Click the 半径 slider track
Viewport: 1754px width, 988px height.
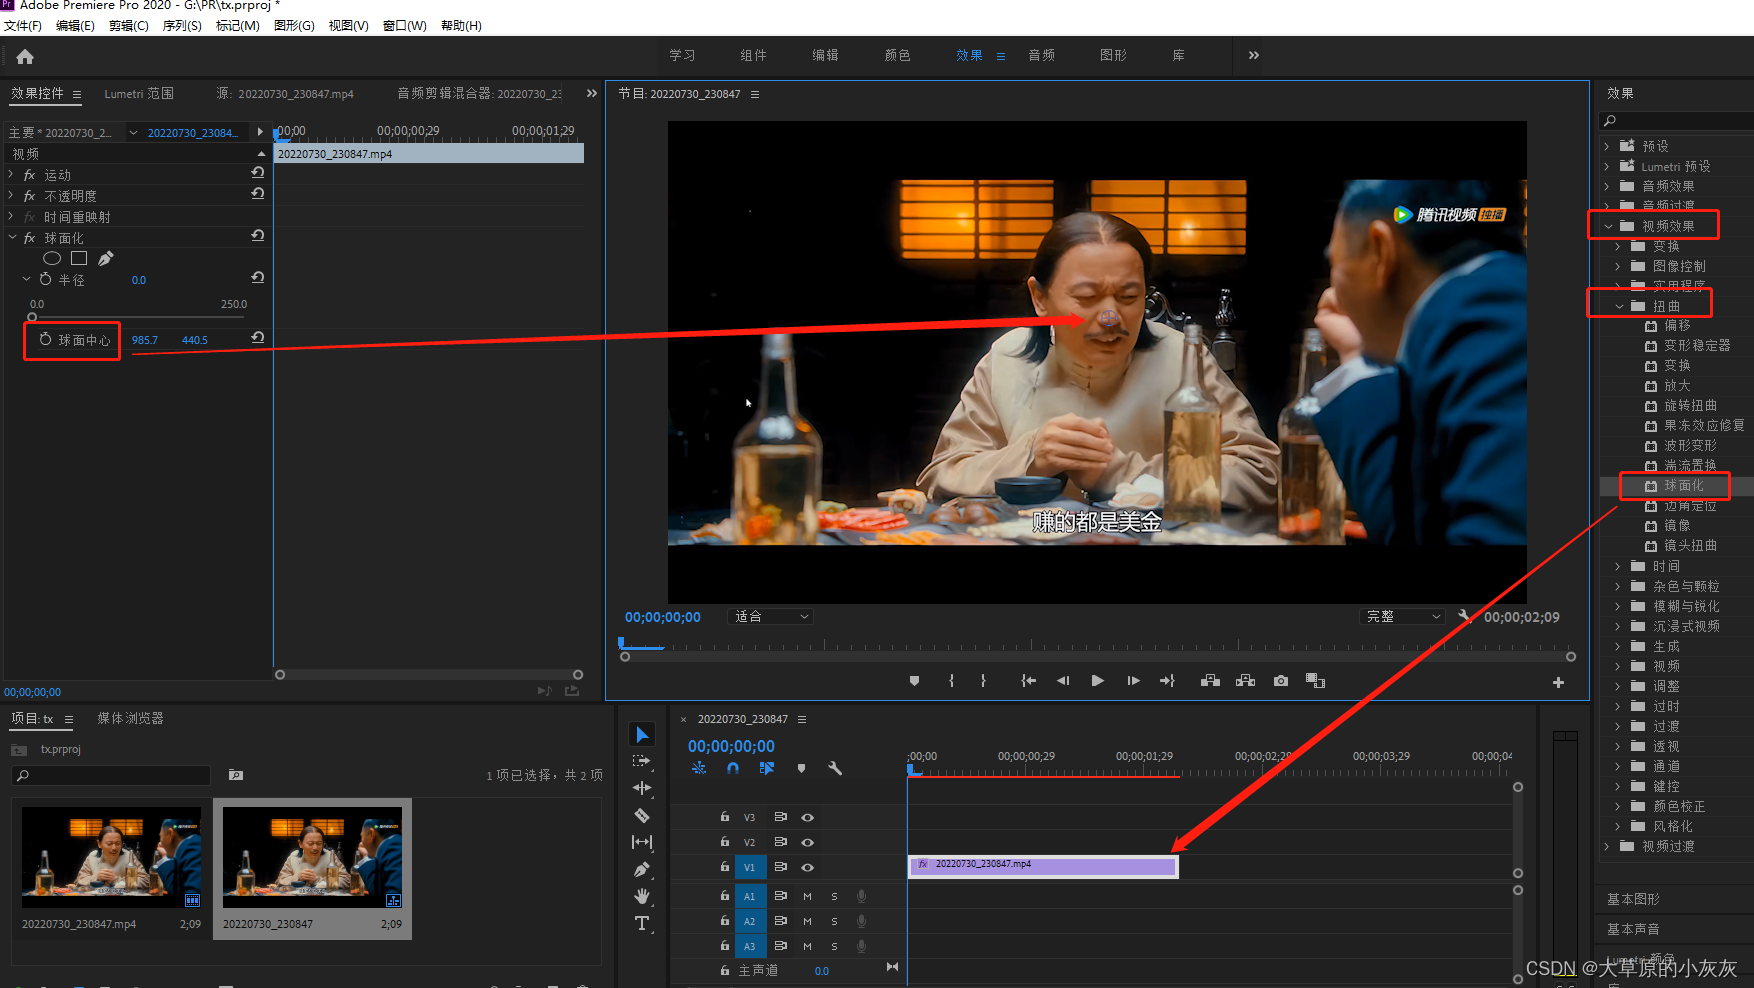(137, 317)
